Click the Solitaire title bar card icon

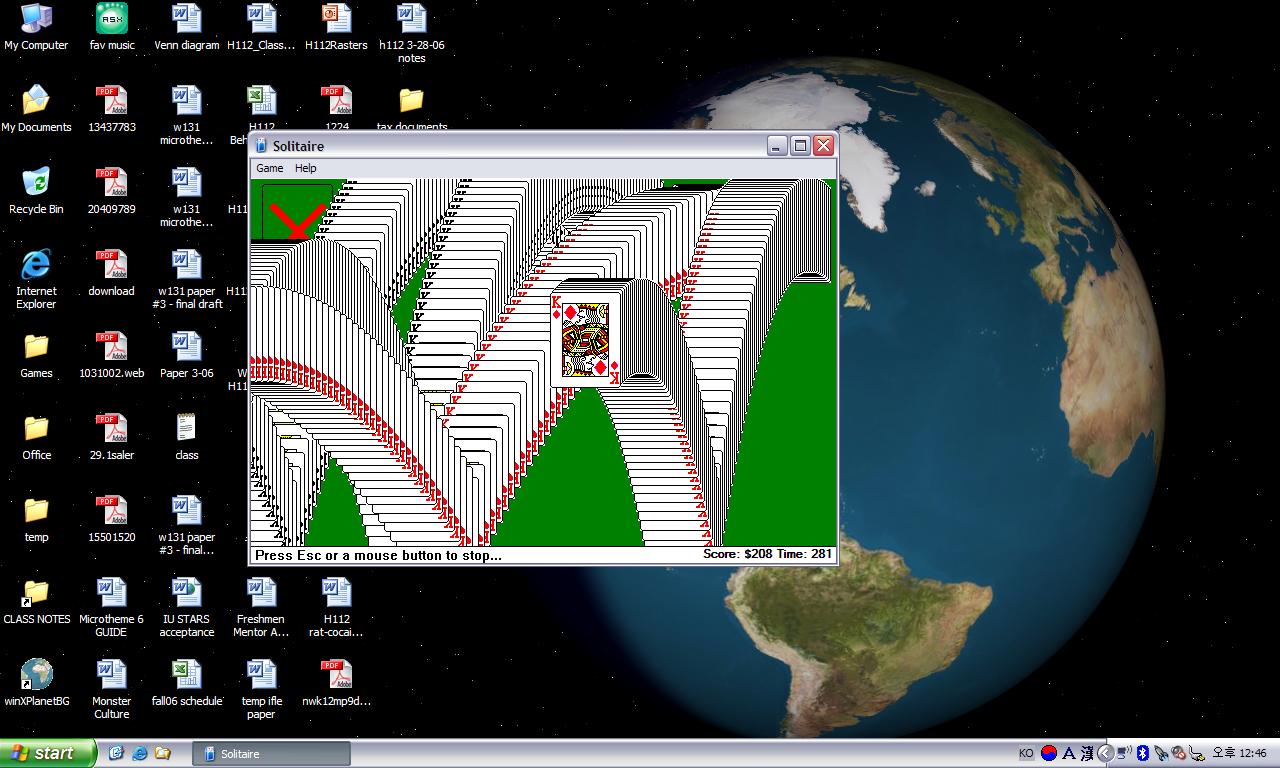tap(261, 145)
